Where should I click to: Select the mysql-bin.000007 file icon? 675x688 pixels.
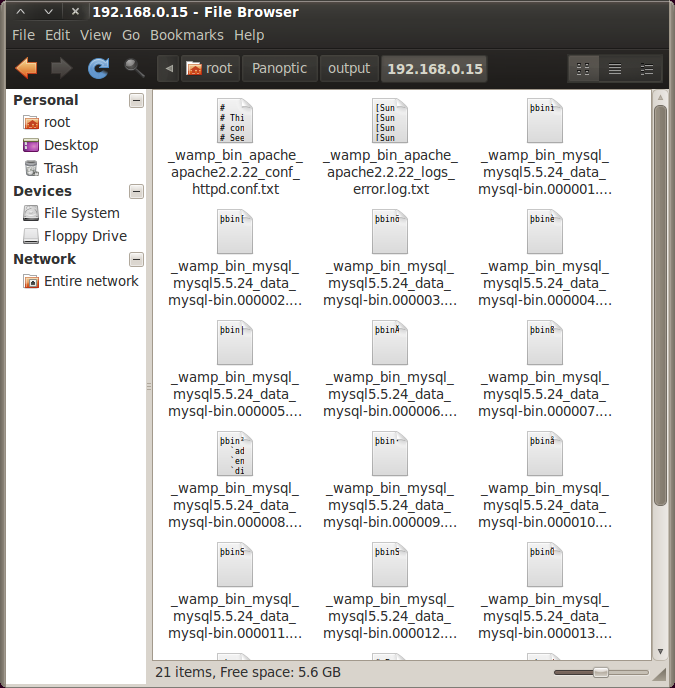click(545, 343)
